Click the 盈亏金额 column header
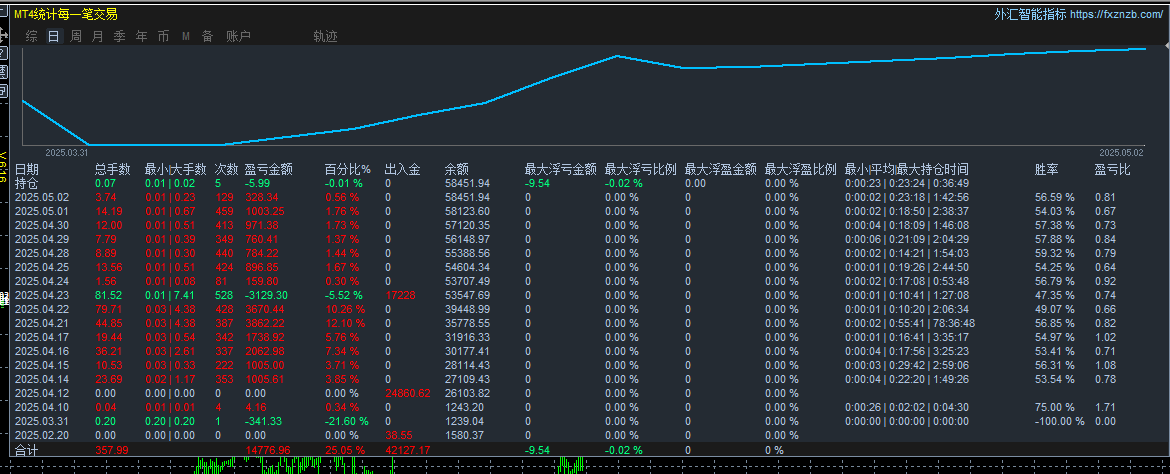1170x474 pixels. pos(269,169)
